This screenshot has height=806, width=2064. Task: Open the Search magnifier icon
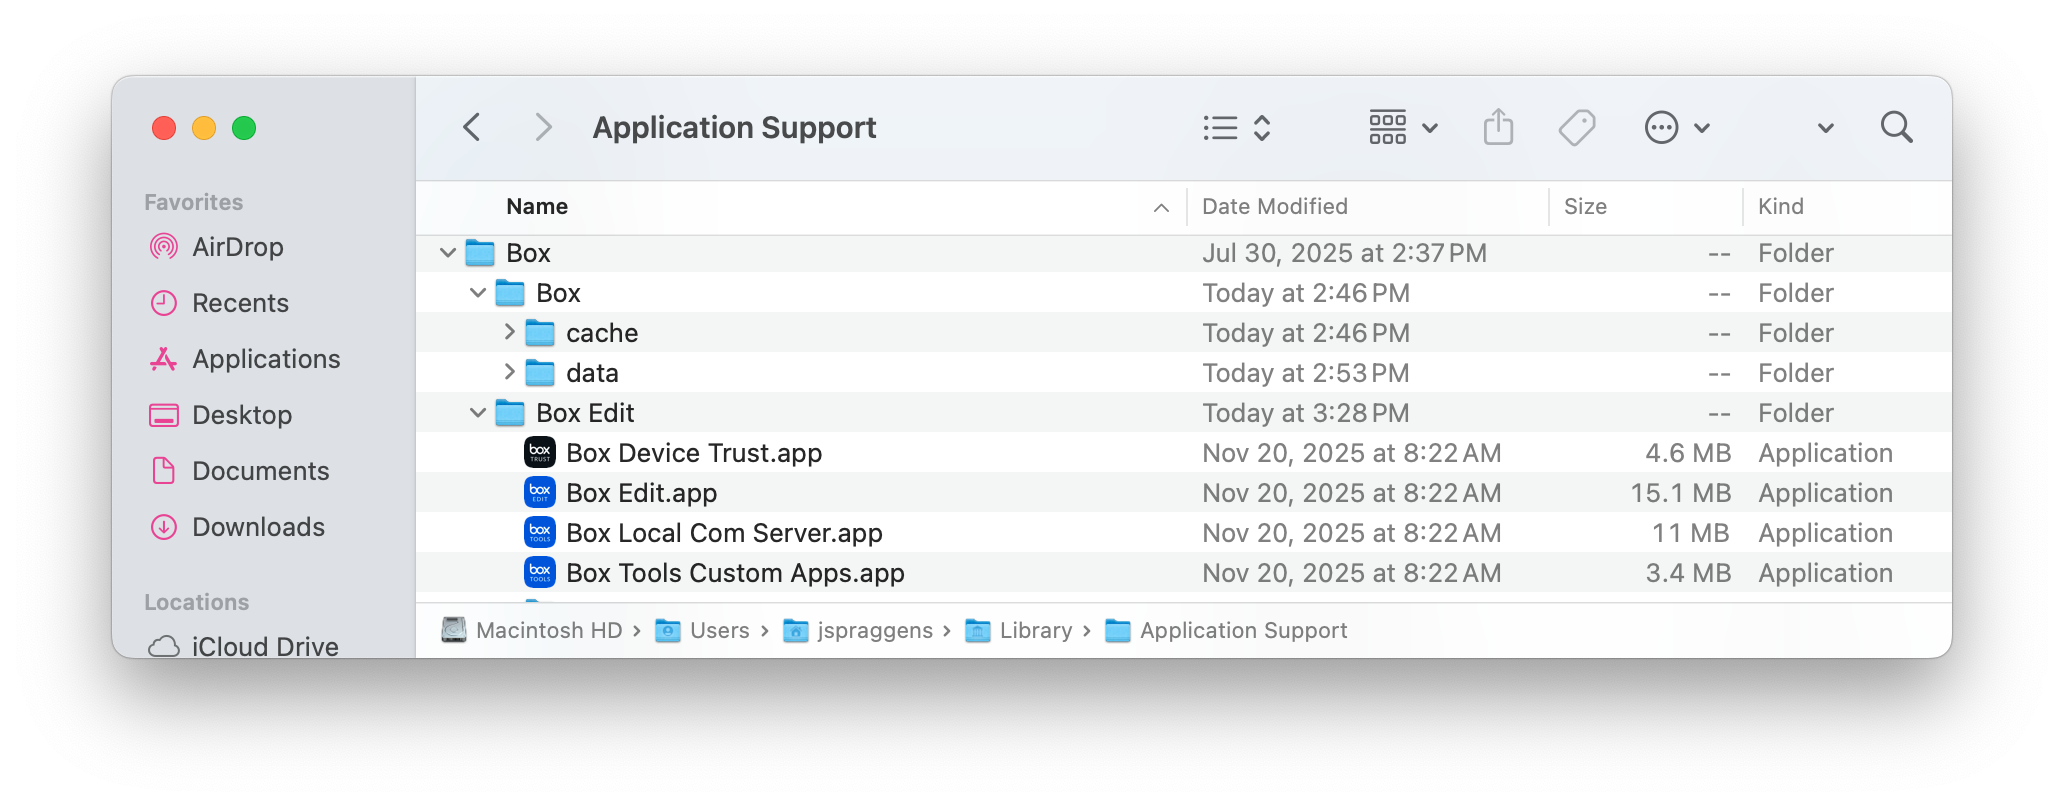(x=1896, y=128)
